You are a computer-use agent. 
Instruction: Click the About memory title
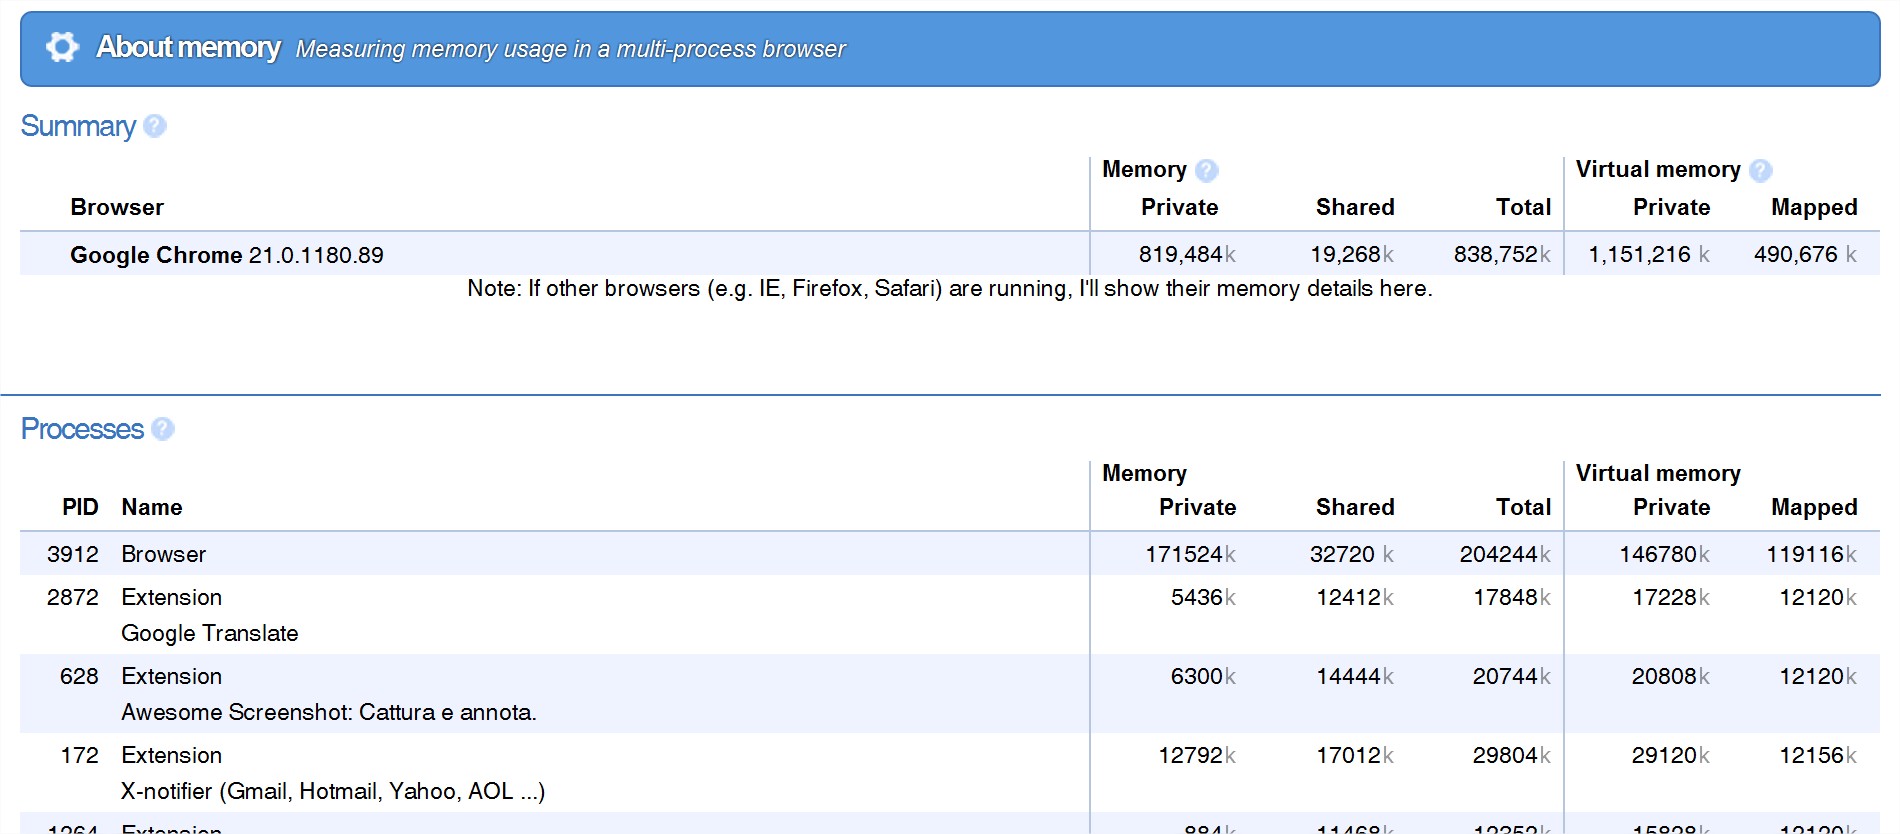point(188,47)
